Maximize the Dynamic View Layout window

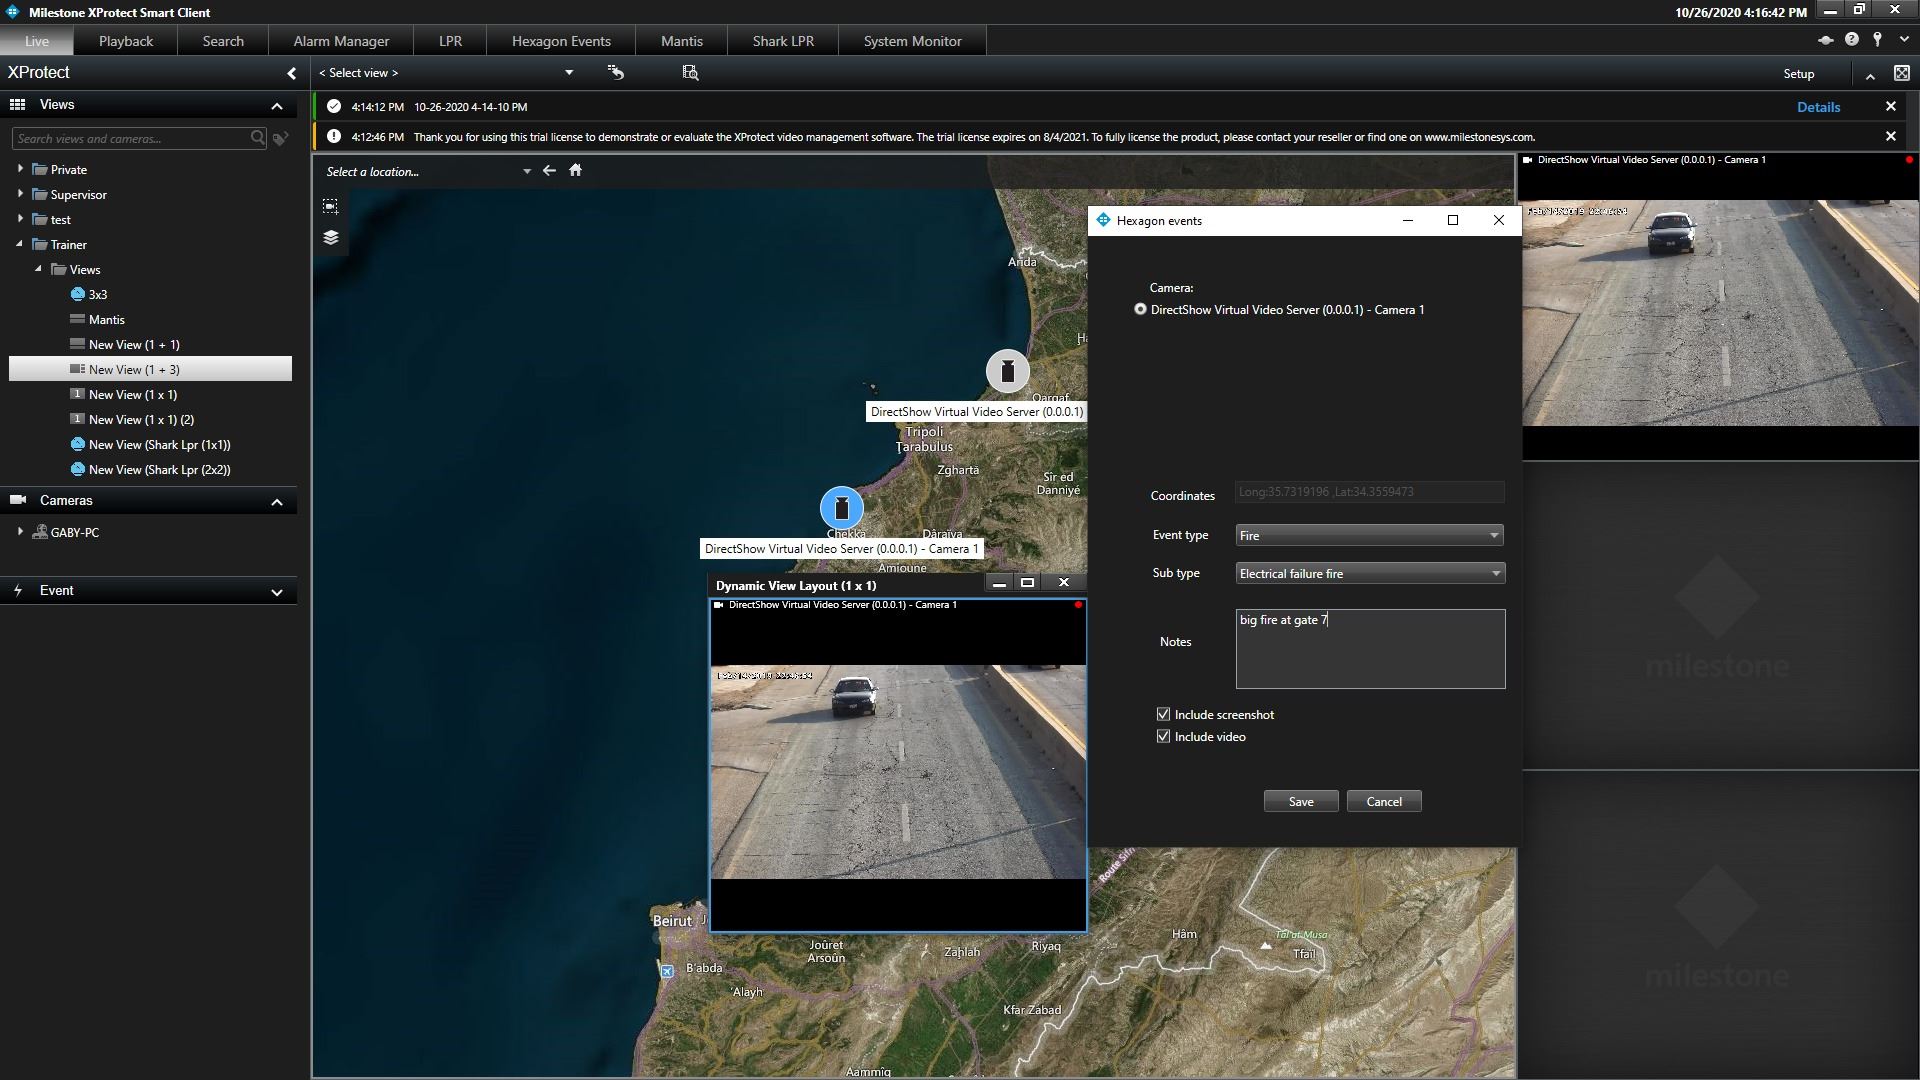[1027, 583]
